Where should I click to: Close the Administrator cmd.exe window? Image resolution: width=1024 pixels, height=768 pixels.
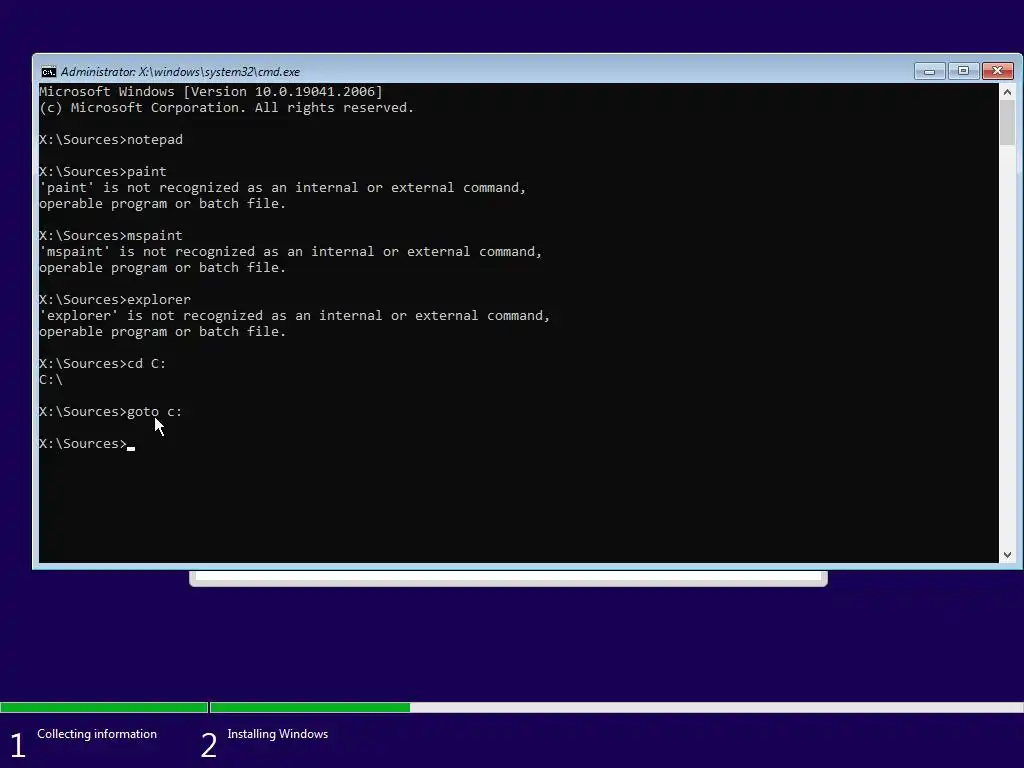(997, 71)
